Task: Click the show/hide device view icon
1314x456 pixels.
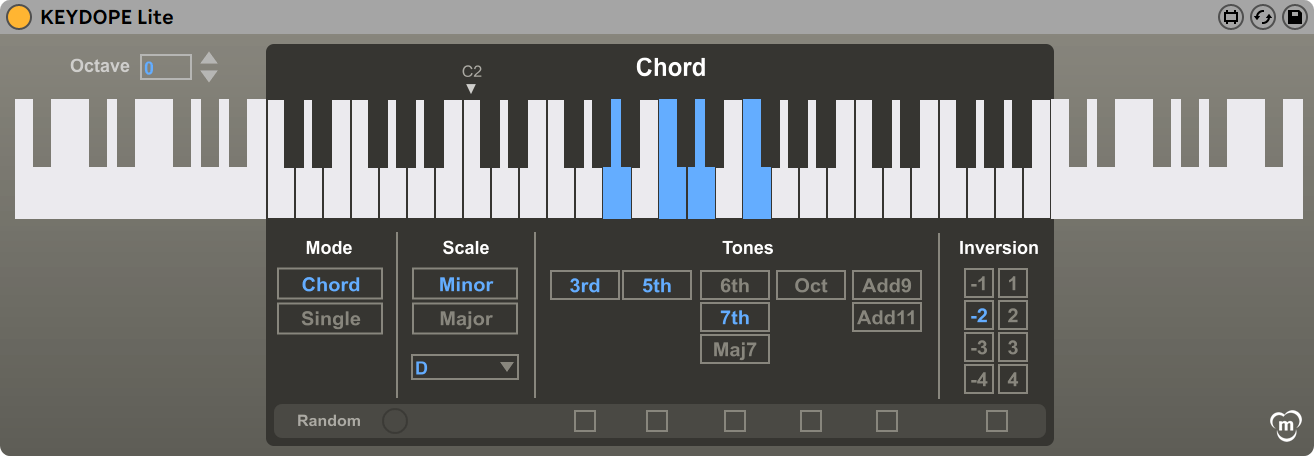Action: click(x=1231, y=17)
